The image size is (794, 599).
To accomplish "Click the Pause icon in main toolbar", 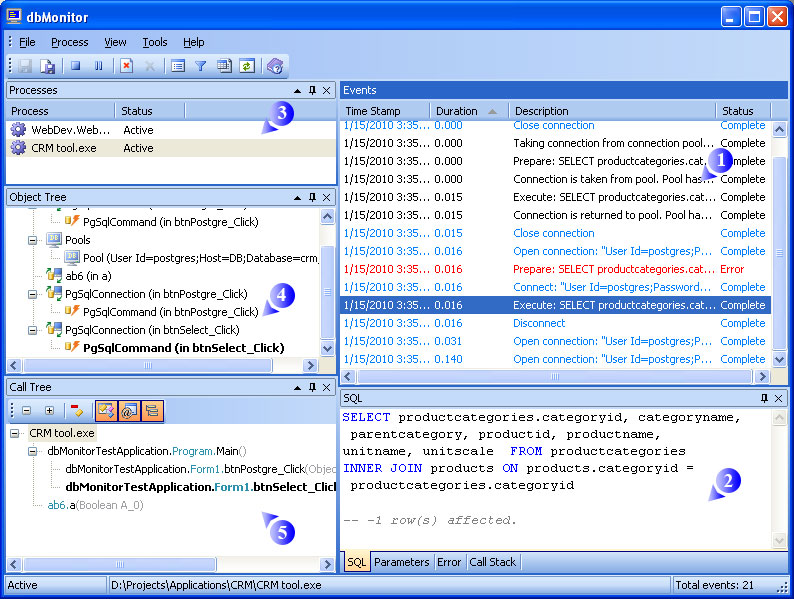I will tap(98, 66).
